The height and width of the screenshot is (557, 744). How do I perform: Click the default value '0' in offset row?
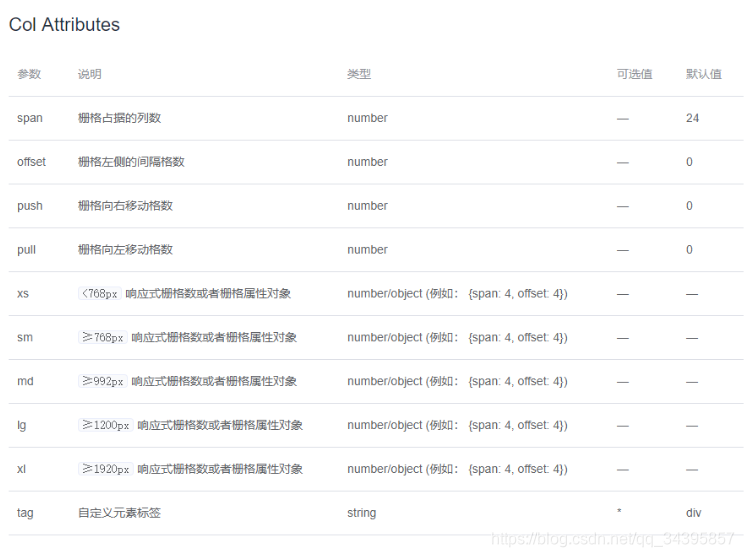[x=689, y=162]
